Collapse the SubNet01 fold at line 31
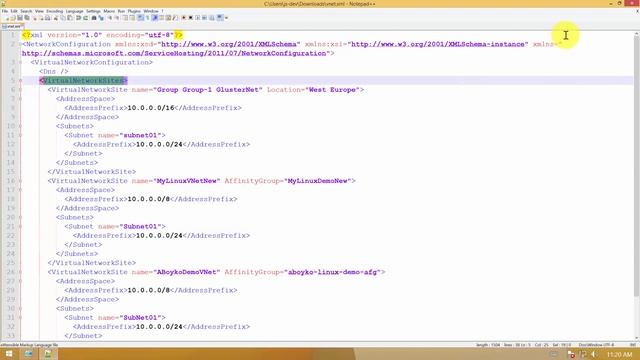 coord(20,318)
